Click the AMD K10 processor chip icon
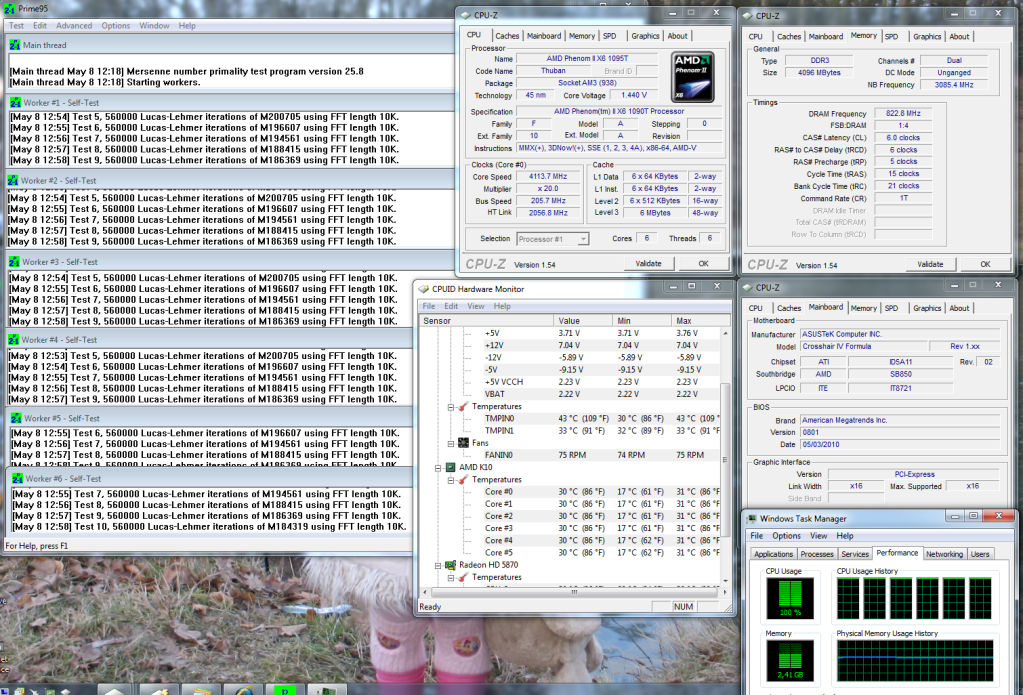The height and width of the screenshot is (695, 1023). coord(450,467)
